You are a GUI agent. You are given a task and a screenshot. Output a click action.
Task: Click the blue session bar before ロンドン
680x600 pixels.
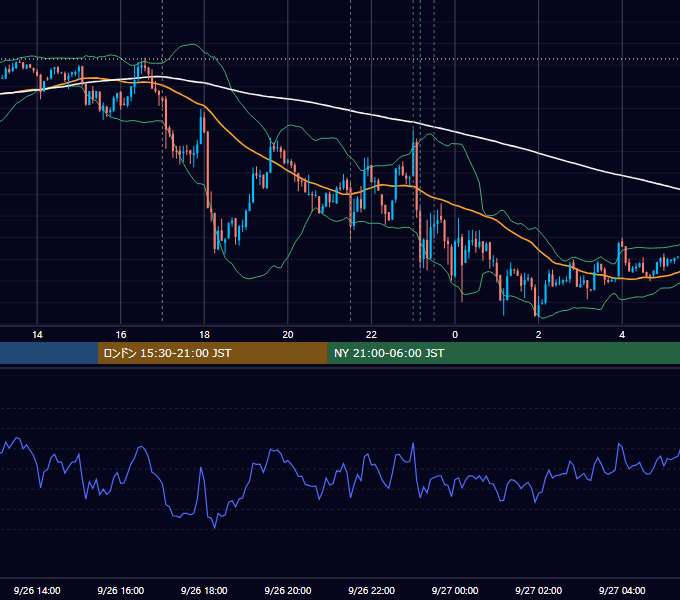pos(49,353)
